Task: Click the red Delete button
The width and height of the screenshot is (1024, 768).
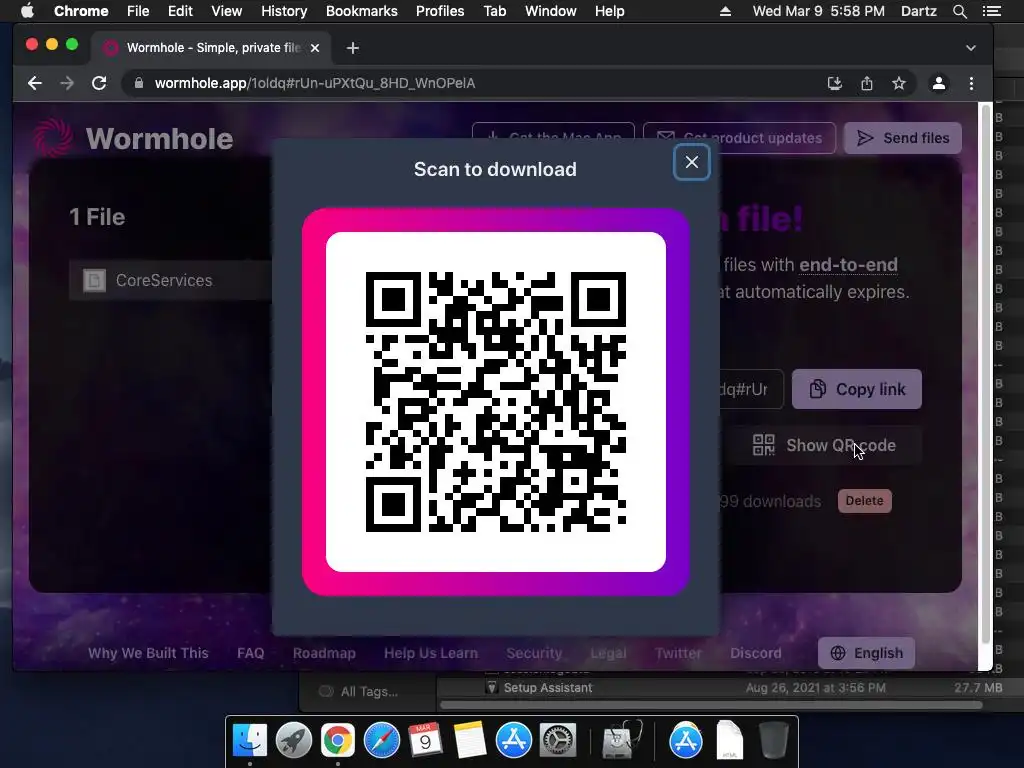Action: point(865,501)
